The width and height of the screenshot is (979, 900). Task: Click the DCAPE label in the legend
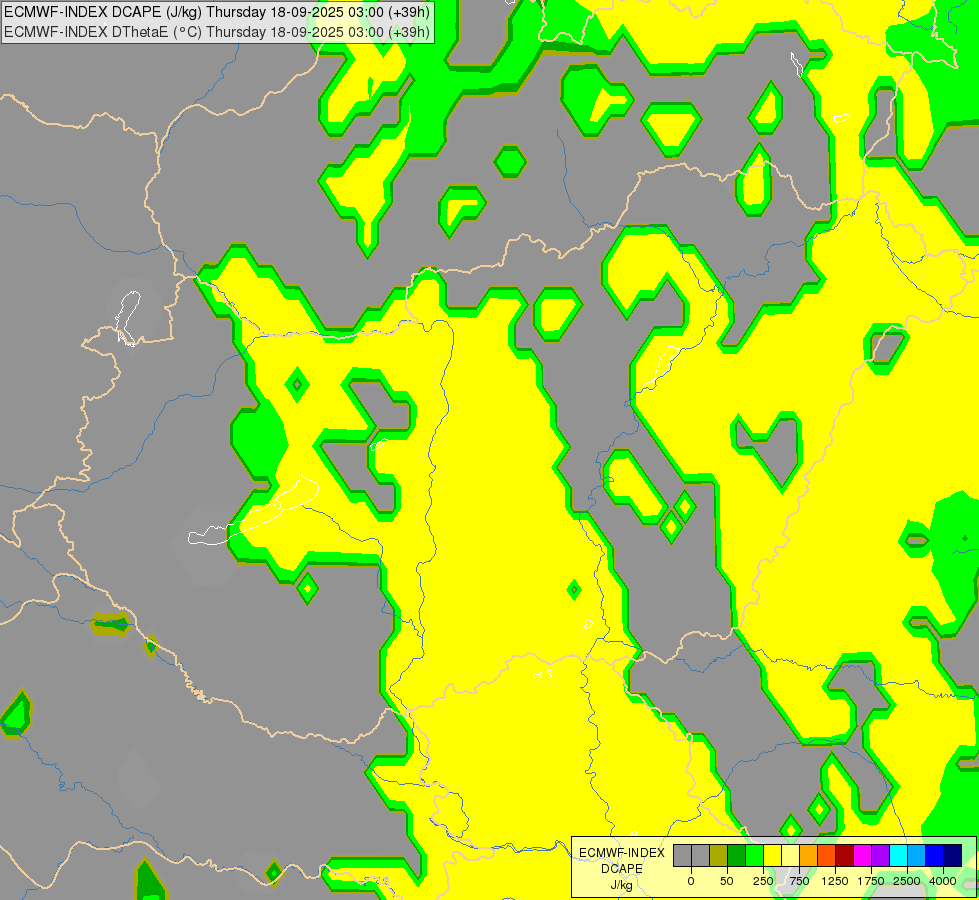point(622,869)
